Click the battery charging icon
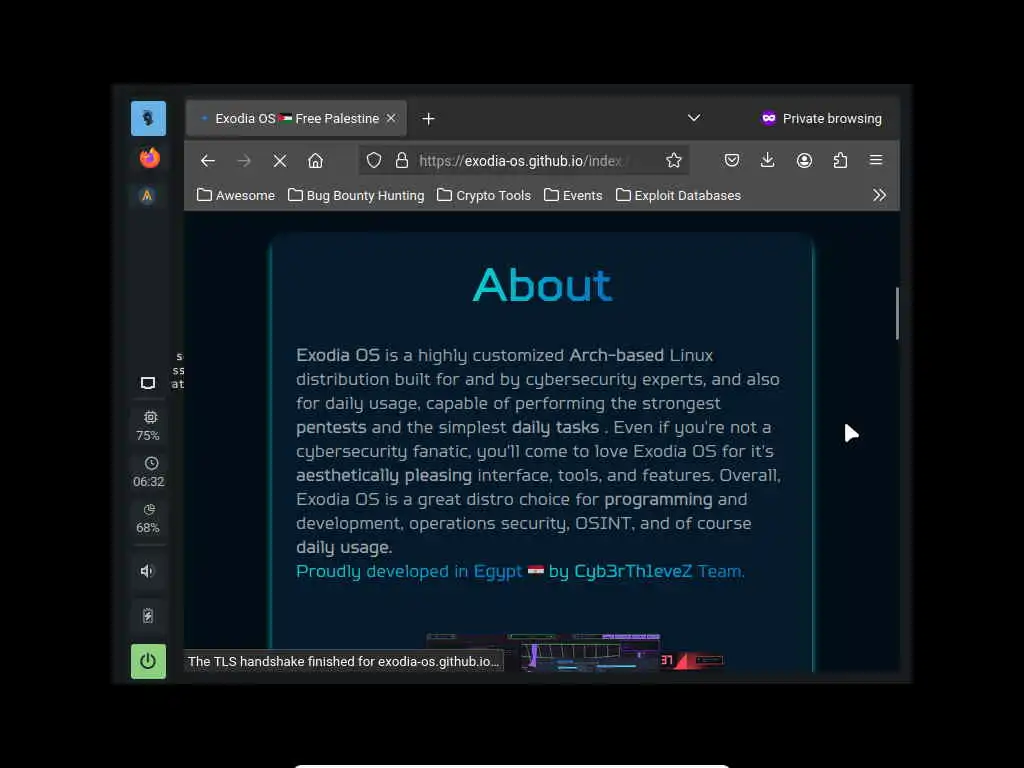Screen dimensions: 1024x768 pos(148,615)
